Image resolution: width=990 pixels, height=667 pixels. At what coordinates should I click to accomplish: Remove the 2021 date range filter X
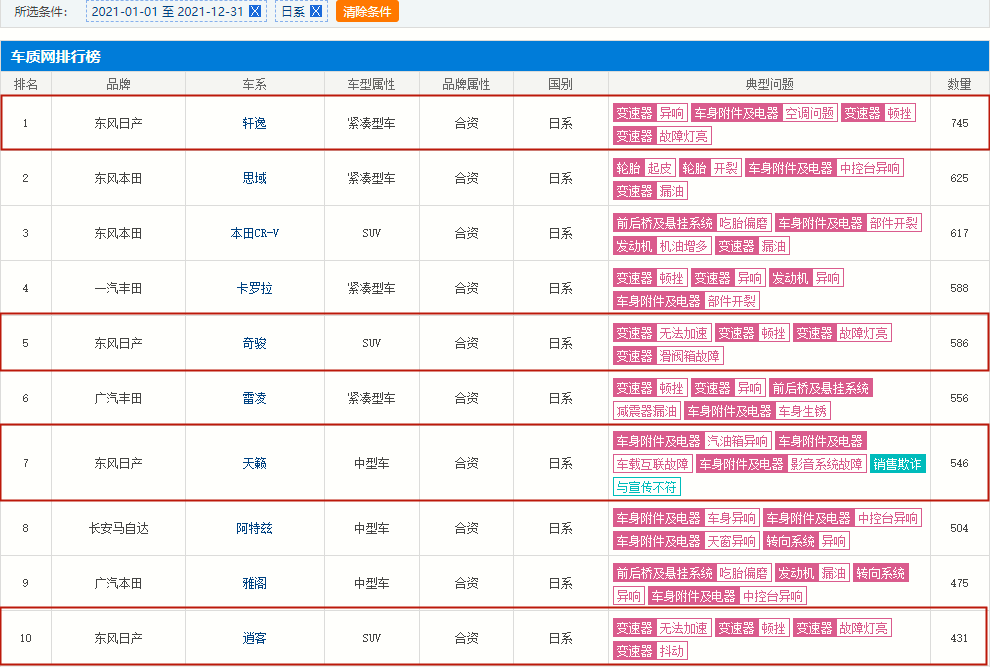[254, 12]
